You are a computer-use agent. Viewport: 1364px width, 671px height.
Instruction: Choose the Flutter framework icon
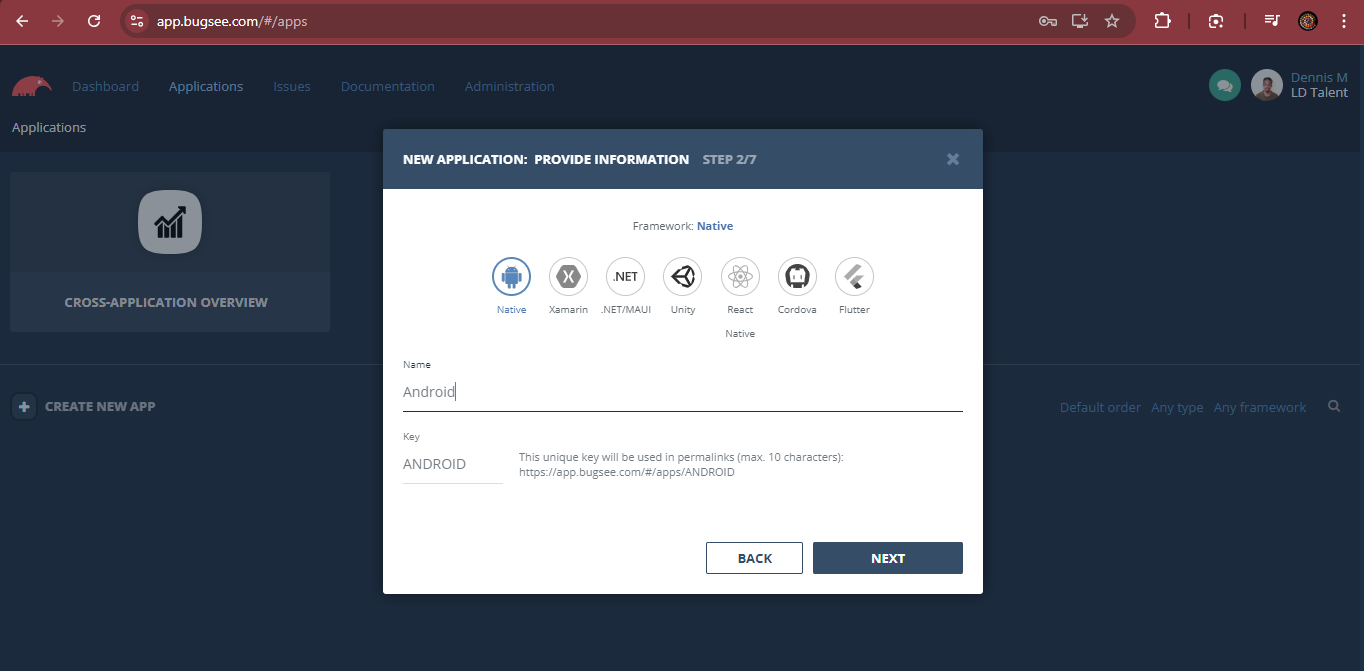tap(854, 277)
